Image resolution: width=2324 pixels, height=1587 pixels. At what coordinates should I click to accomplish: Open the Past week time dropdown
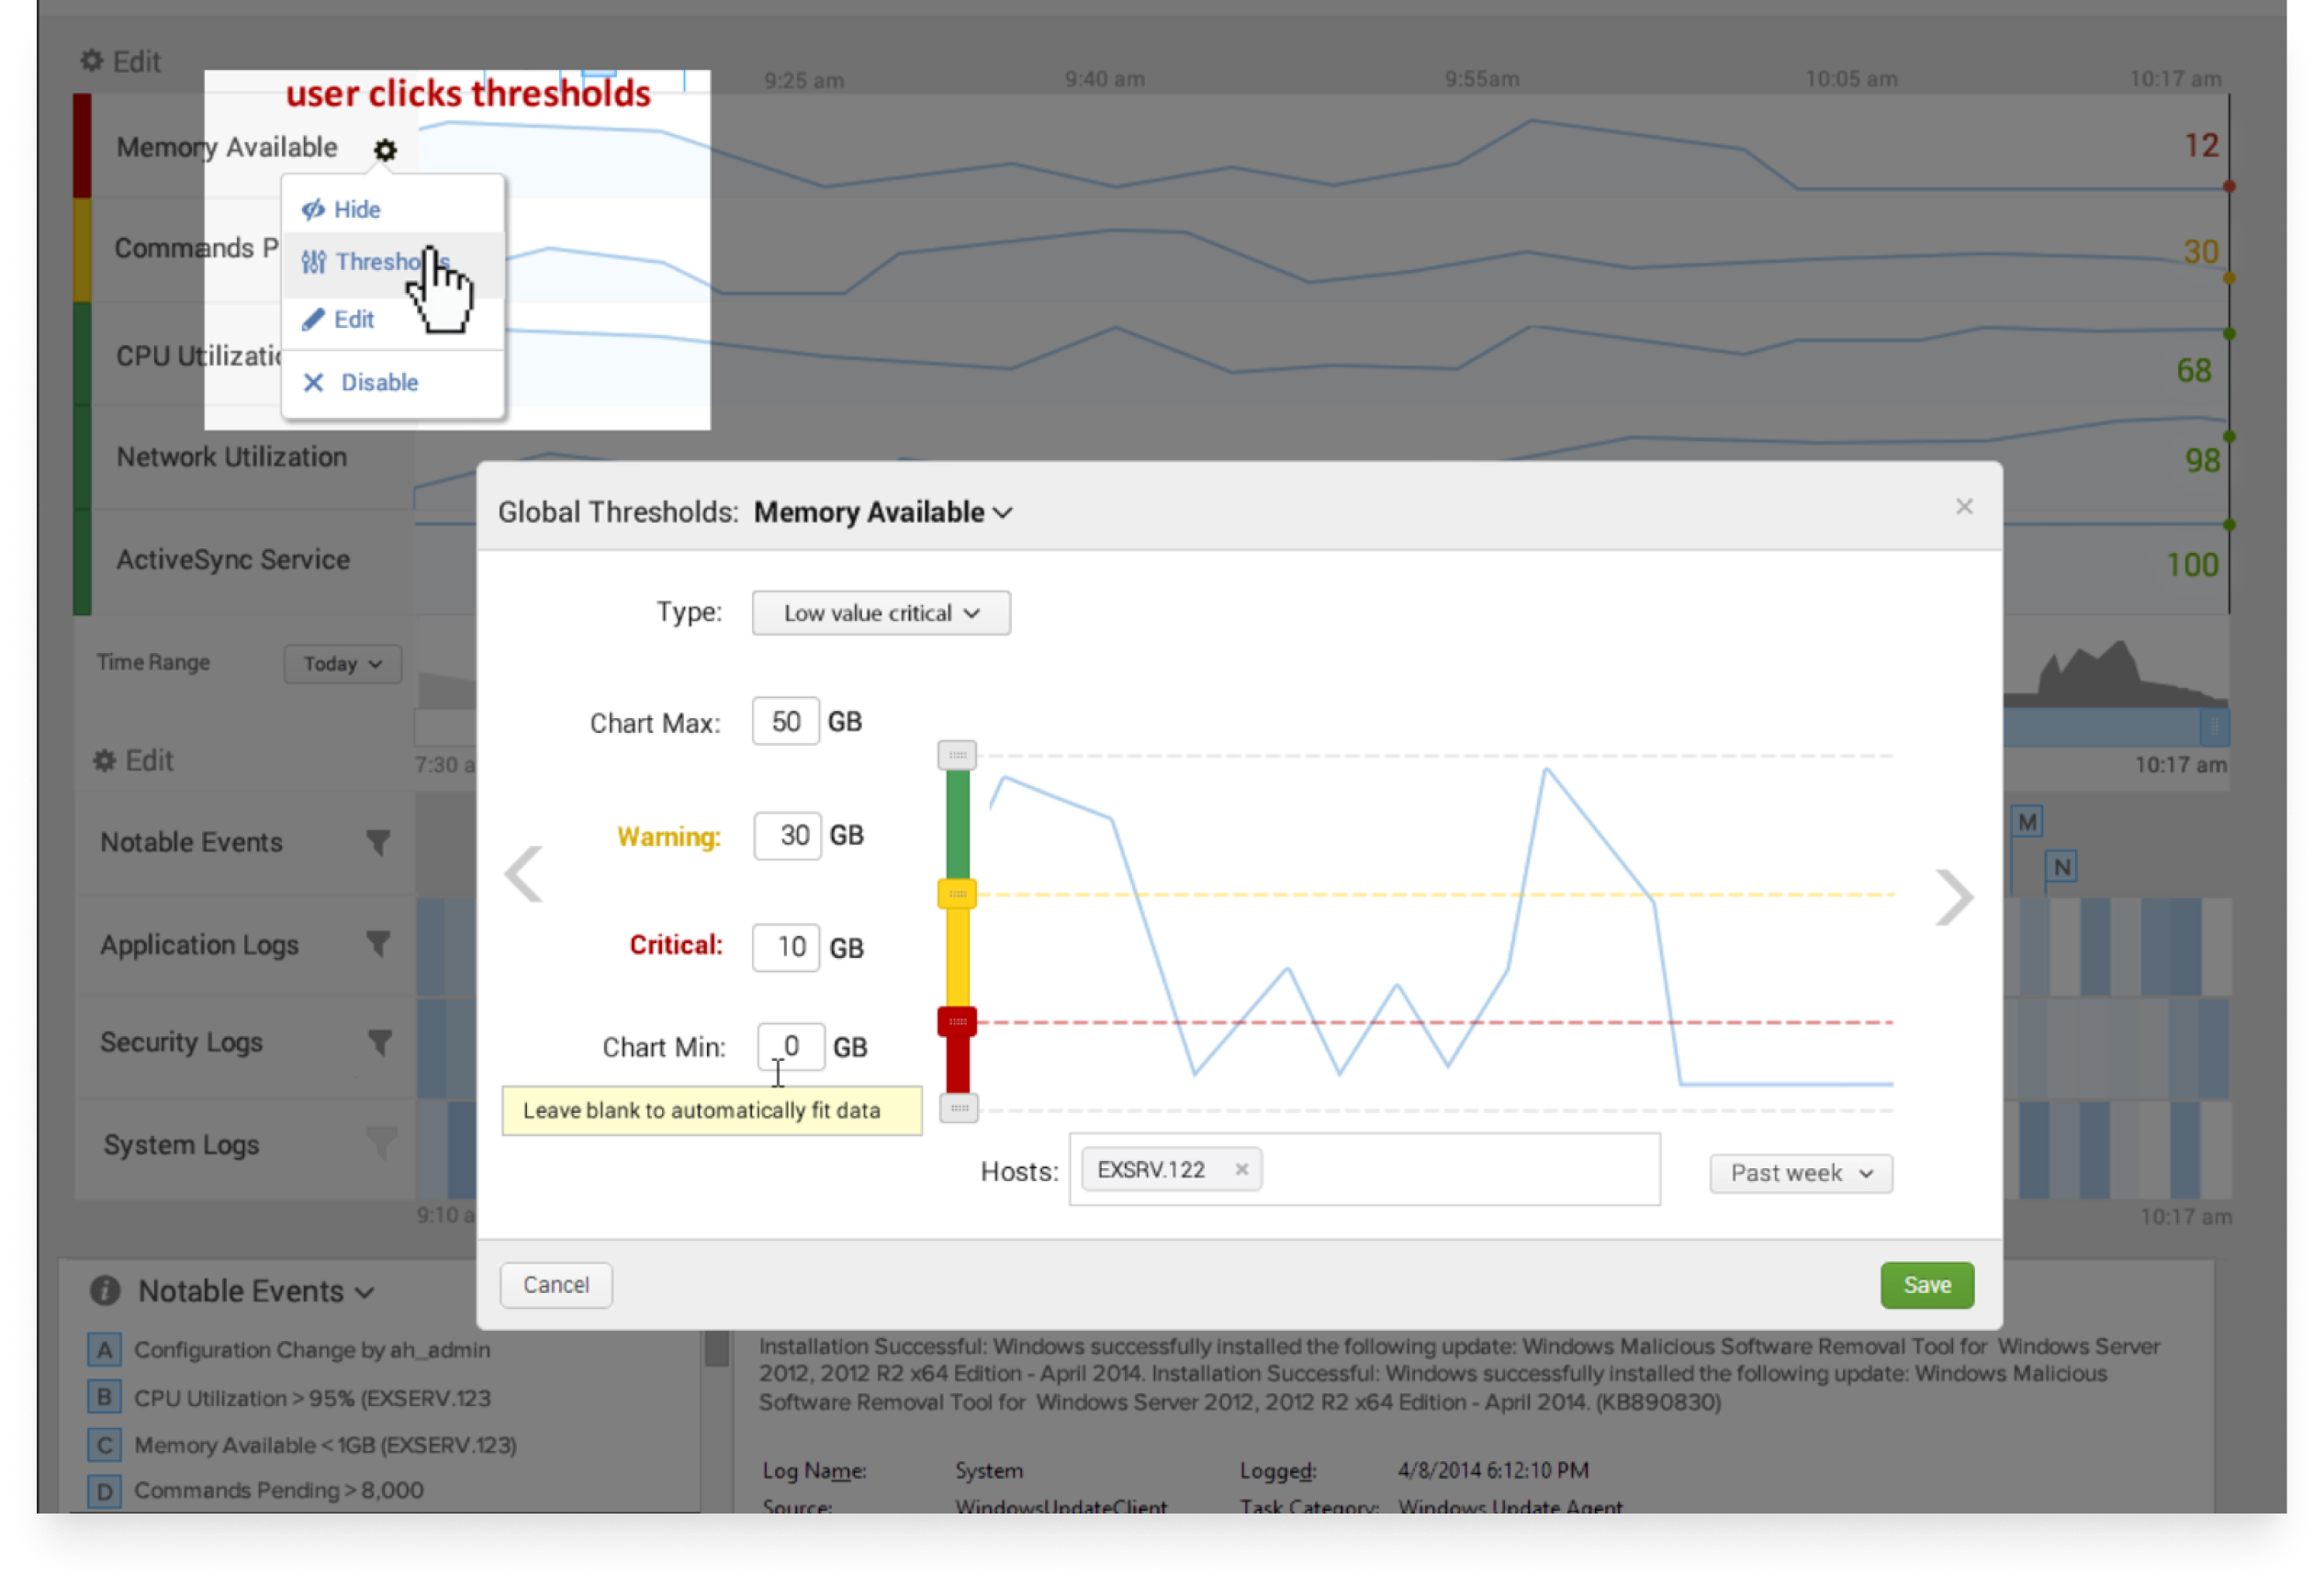1800,1173
